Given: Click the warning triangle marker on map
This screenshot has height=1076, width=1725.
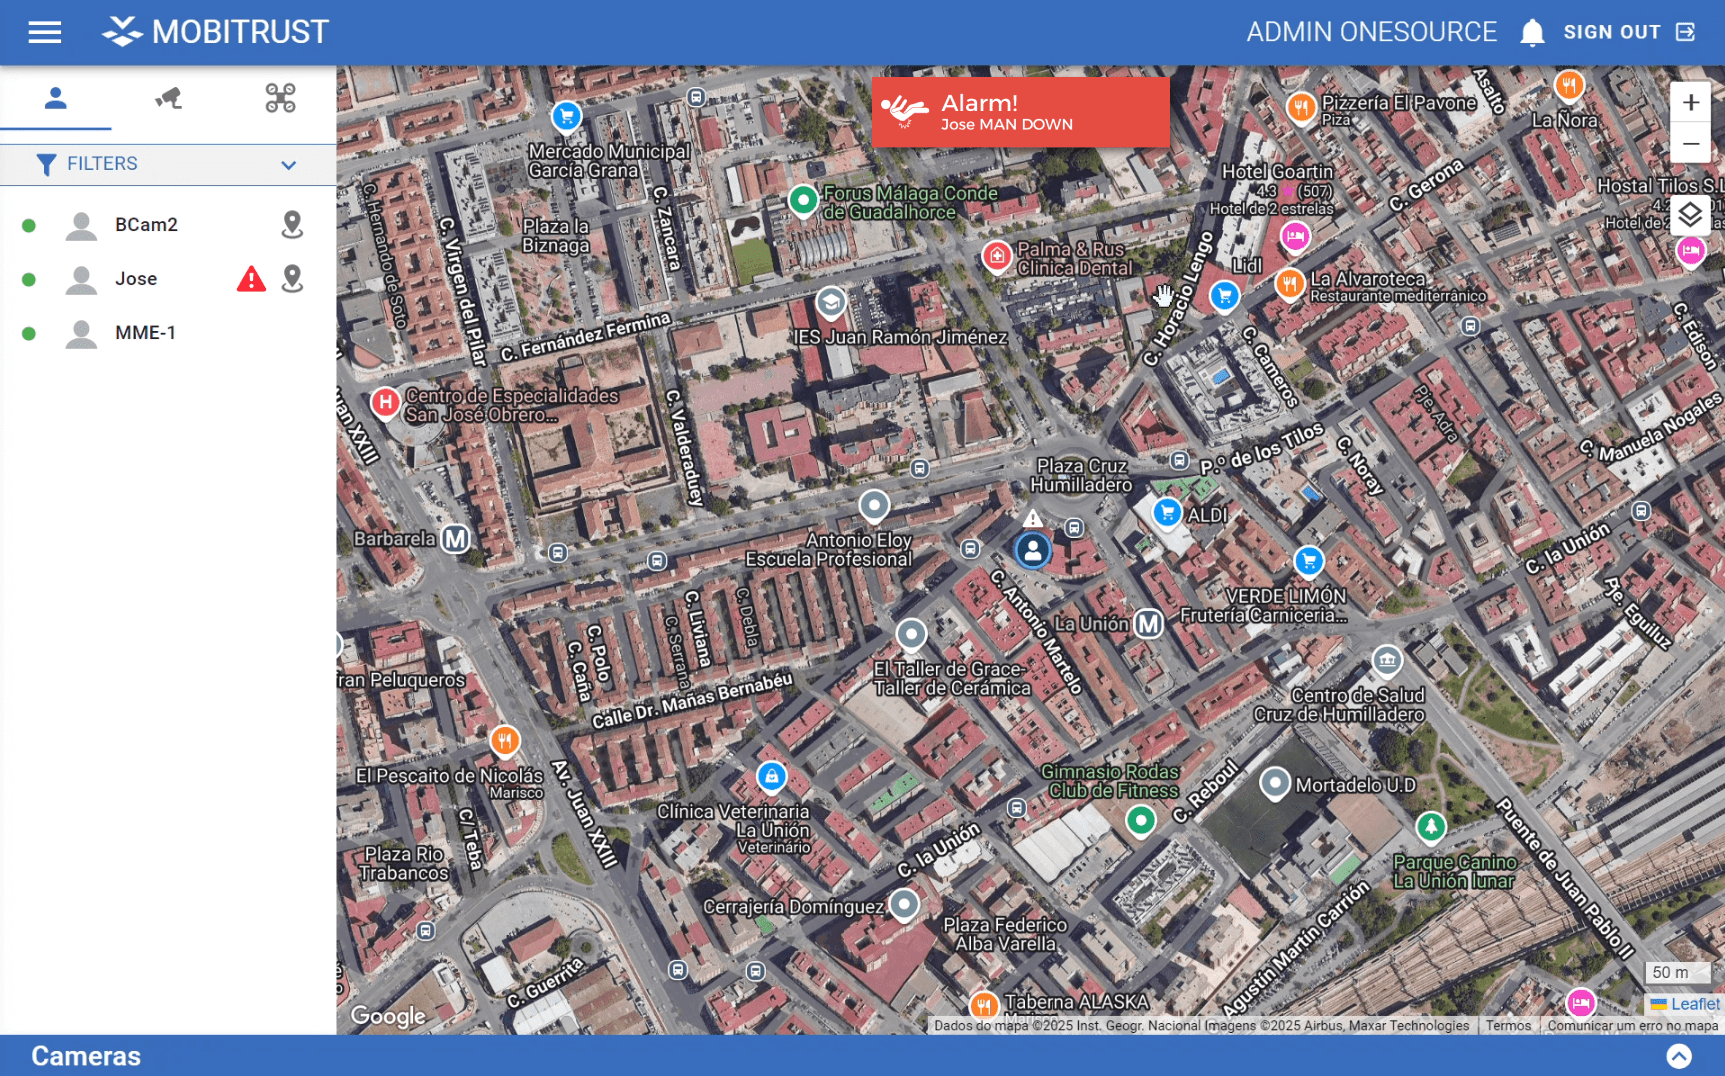Looking at the screenshot, I should 1032,518.
